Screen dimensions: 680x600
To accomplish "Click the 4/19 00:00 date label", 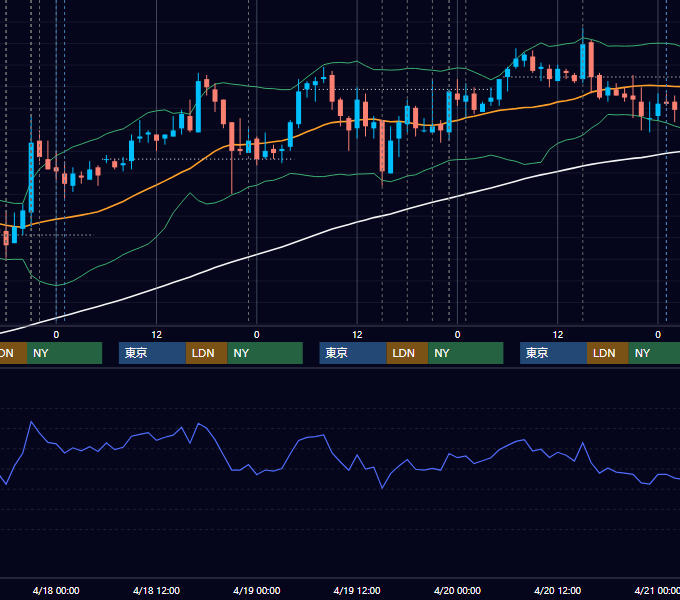I will coord(257,590).
